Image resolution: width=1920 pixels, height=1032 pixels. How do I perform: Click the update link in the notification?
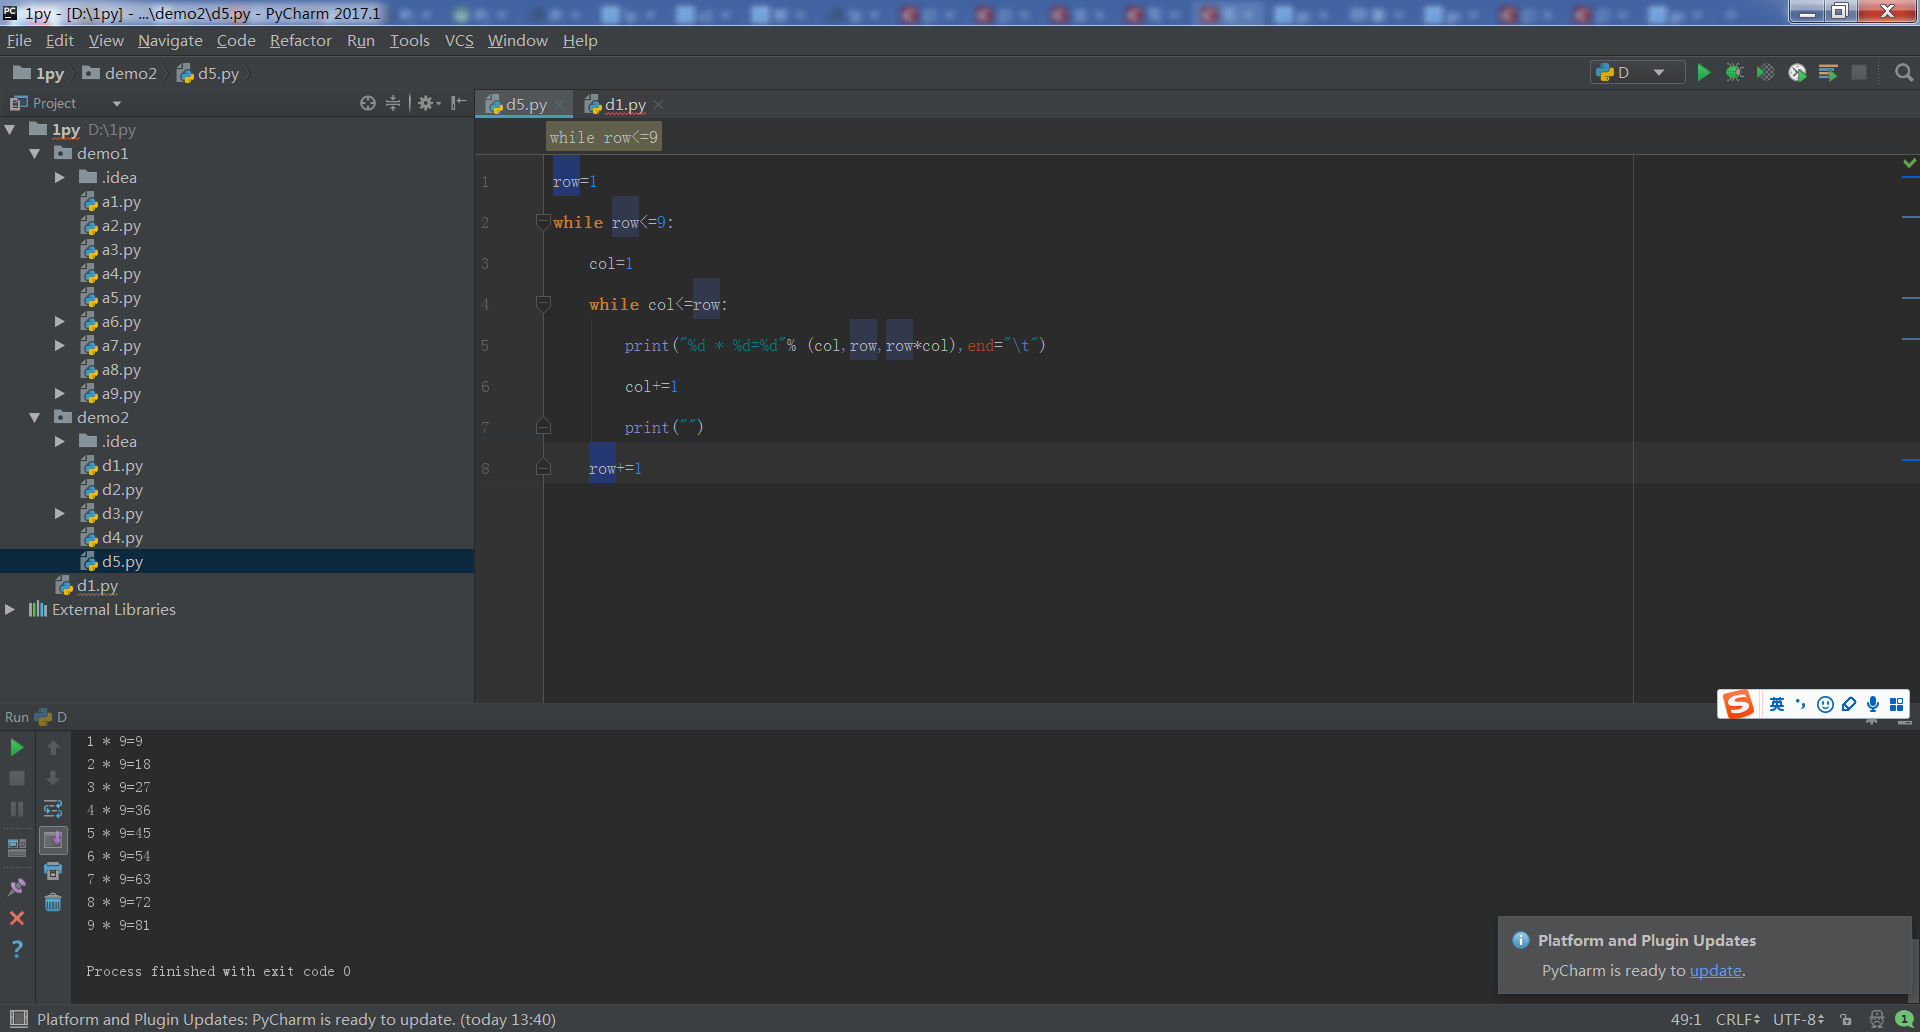point(1715,970)
